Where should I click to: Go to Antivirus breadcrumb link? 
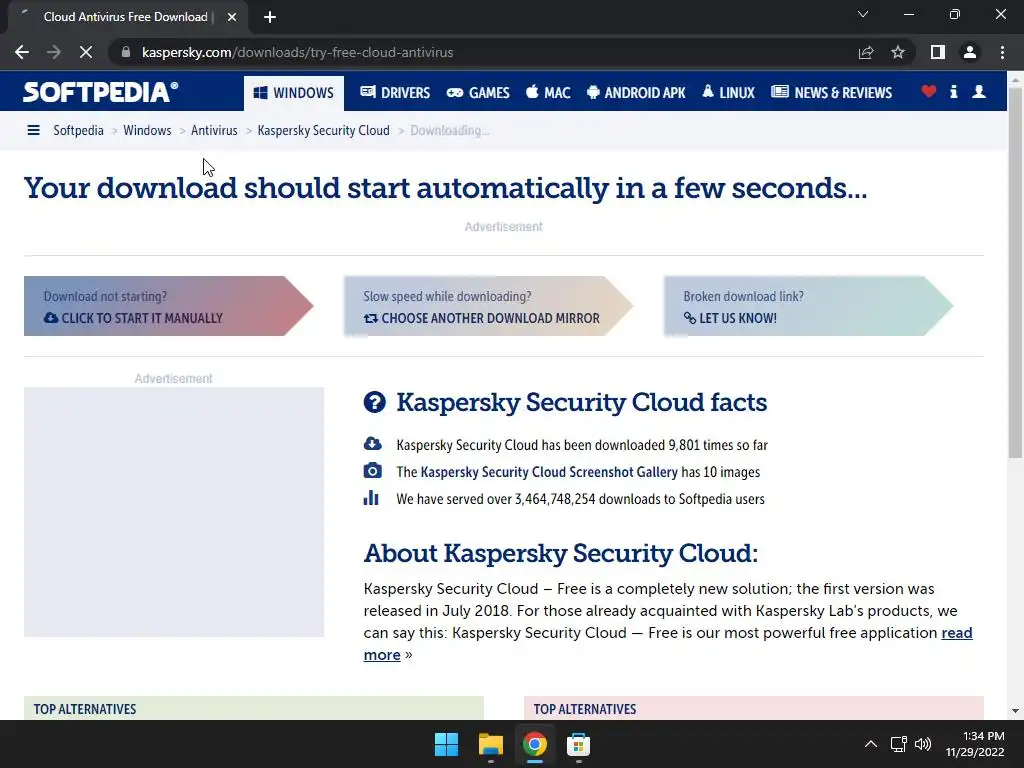click(214, 131)
